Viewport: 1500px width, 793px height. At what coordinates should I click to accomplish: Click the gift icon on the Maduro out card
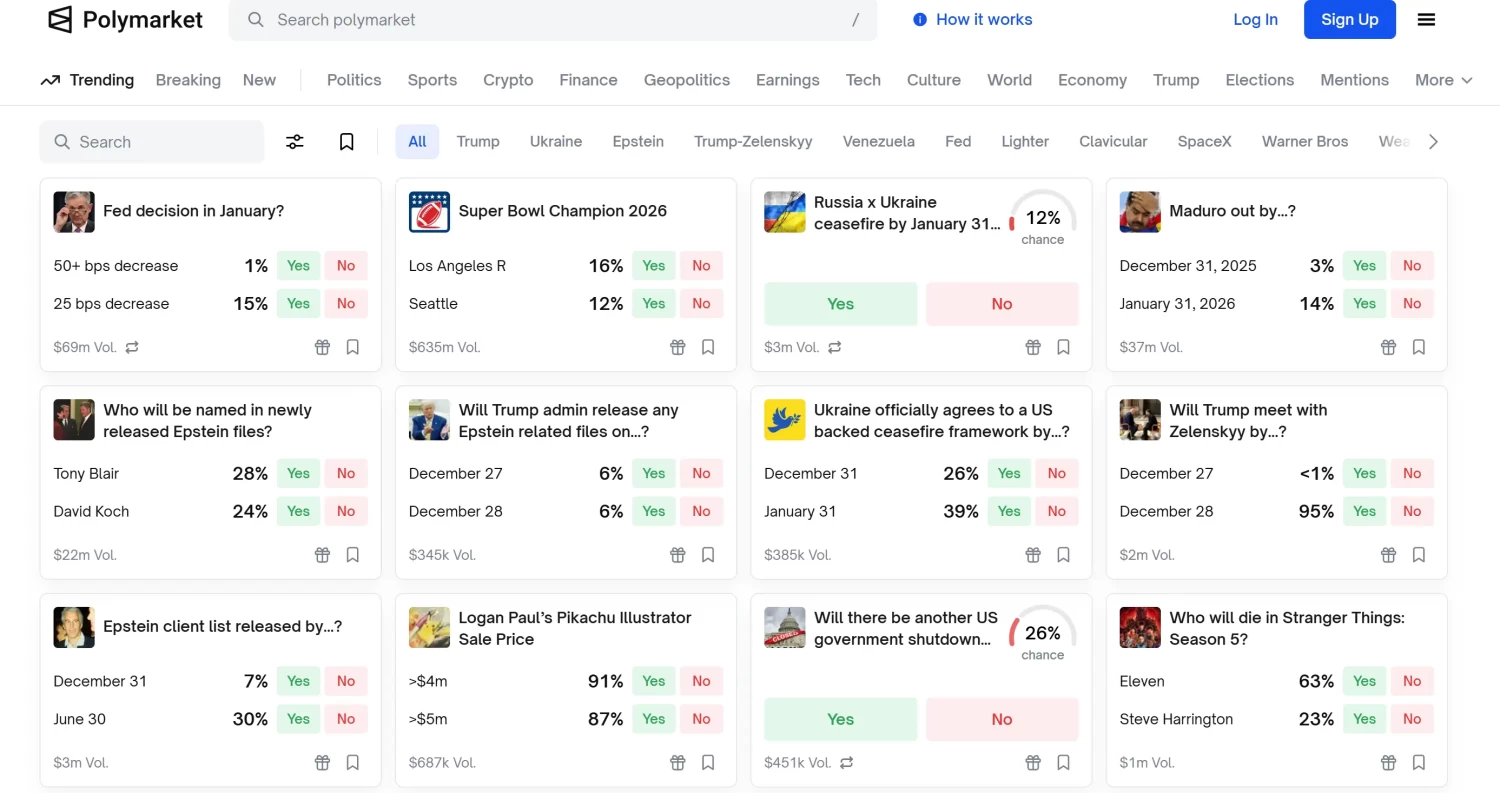point(1388,347)
